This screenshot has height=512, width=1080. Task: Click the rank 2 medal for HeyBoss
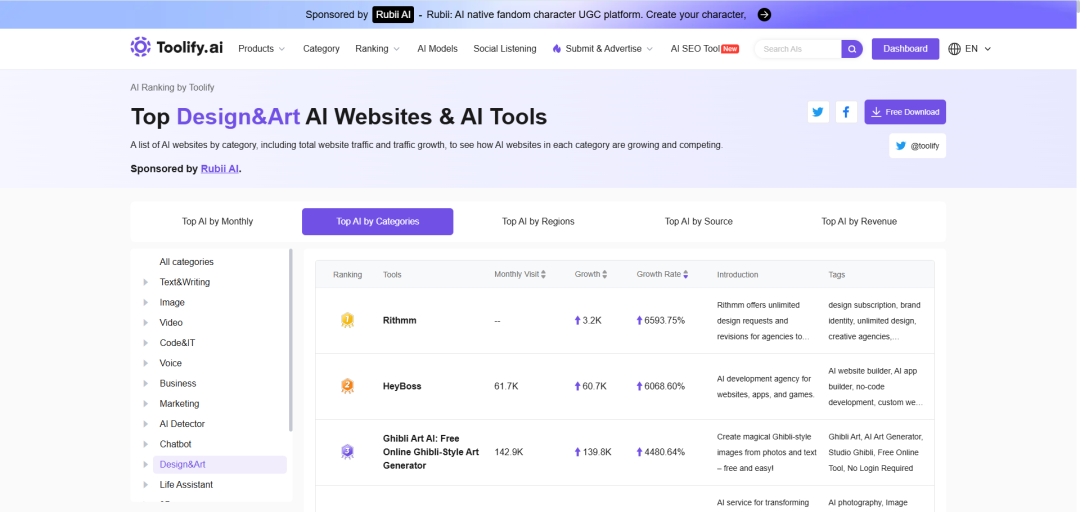tap(347, 386)
